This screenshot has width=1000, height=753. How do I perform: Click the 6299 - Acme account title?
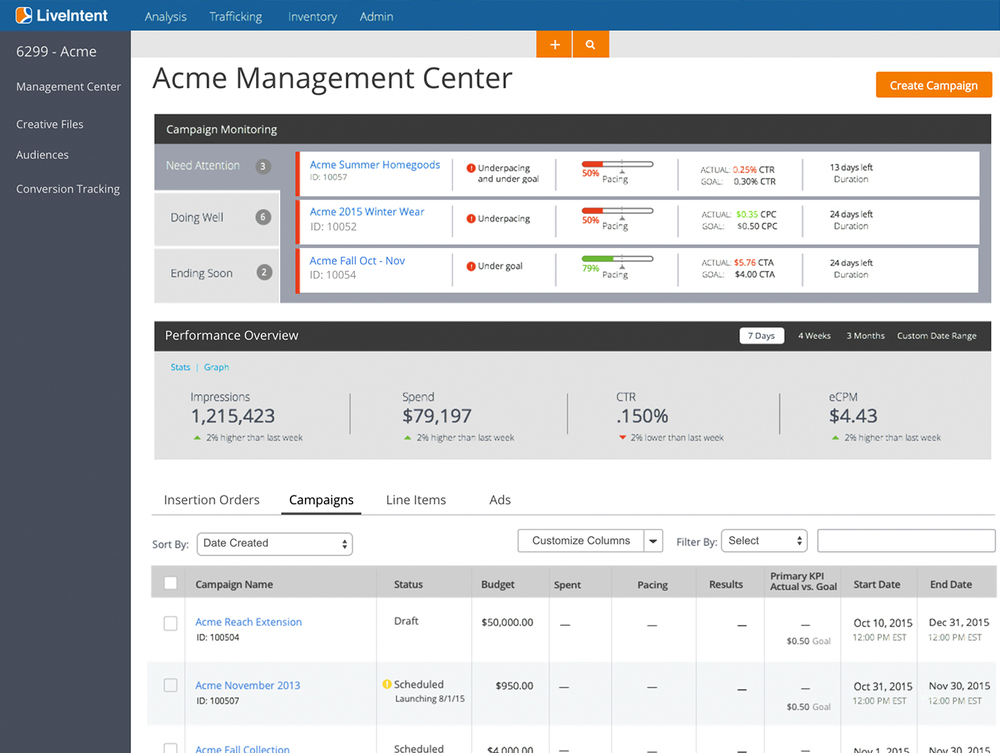(56, 52)
